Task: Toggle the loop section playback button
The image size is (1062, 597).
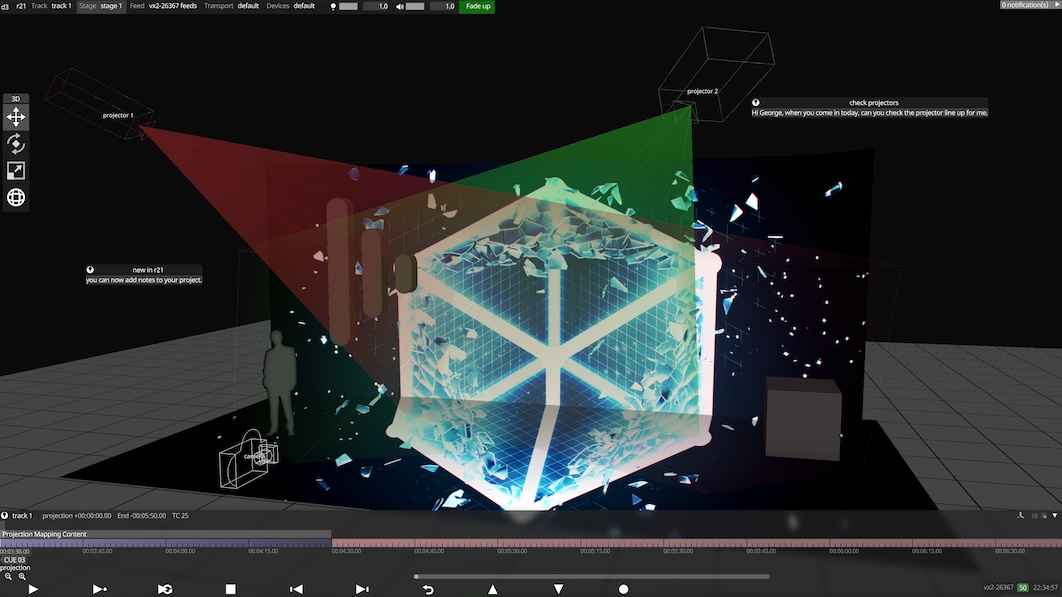Action: point(165,589)
